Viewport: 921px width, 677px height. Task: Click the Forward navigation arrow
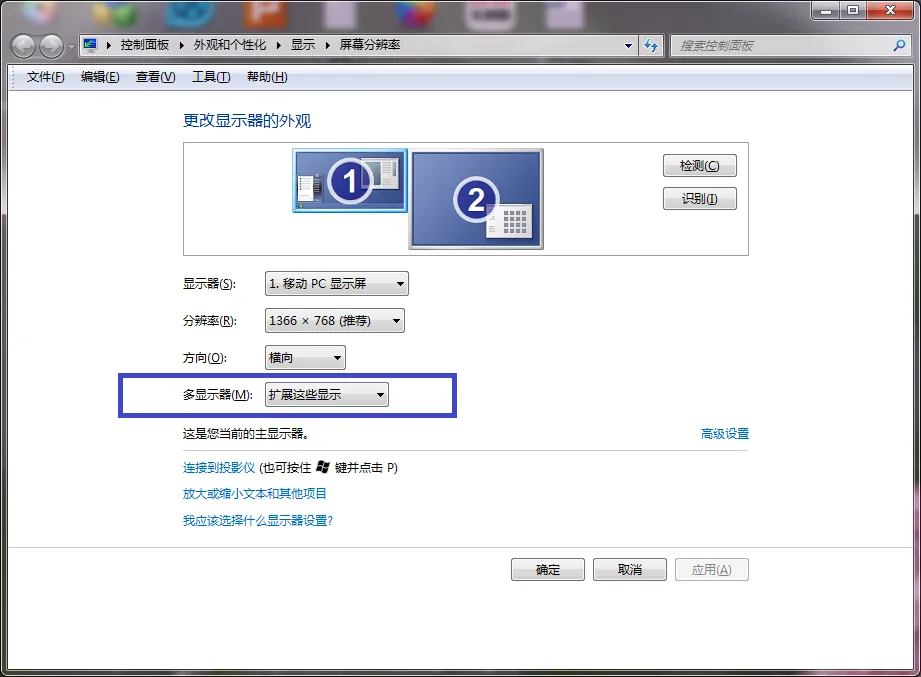52,46
